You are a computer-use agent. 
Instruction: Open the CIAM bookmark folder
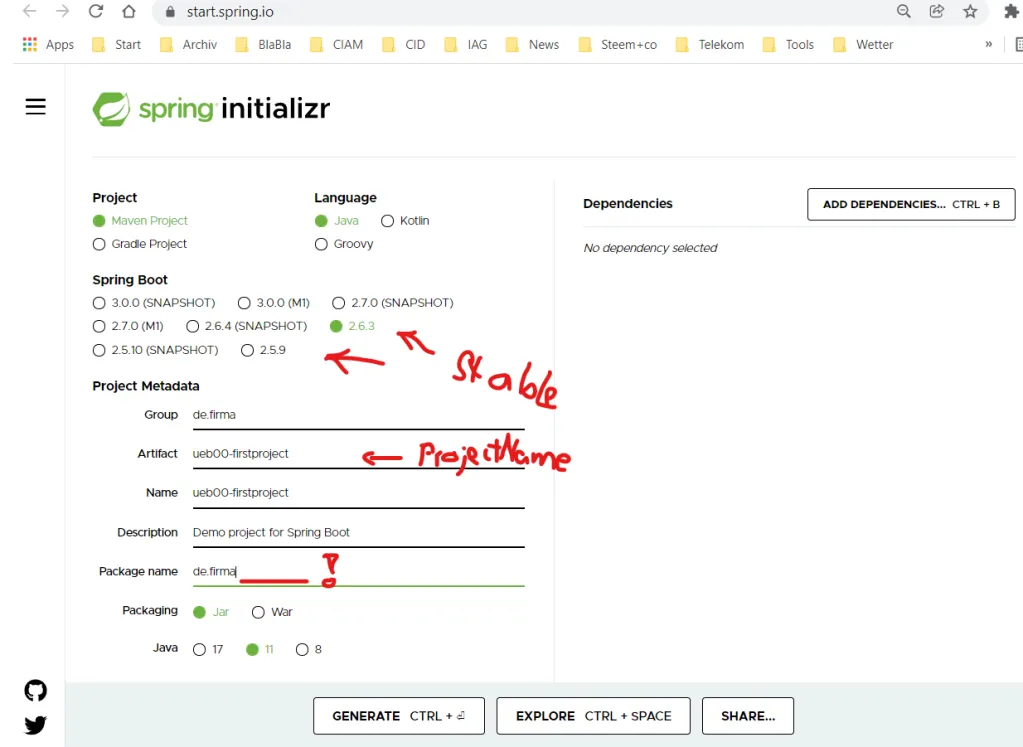[x=337, y=44]
